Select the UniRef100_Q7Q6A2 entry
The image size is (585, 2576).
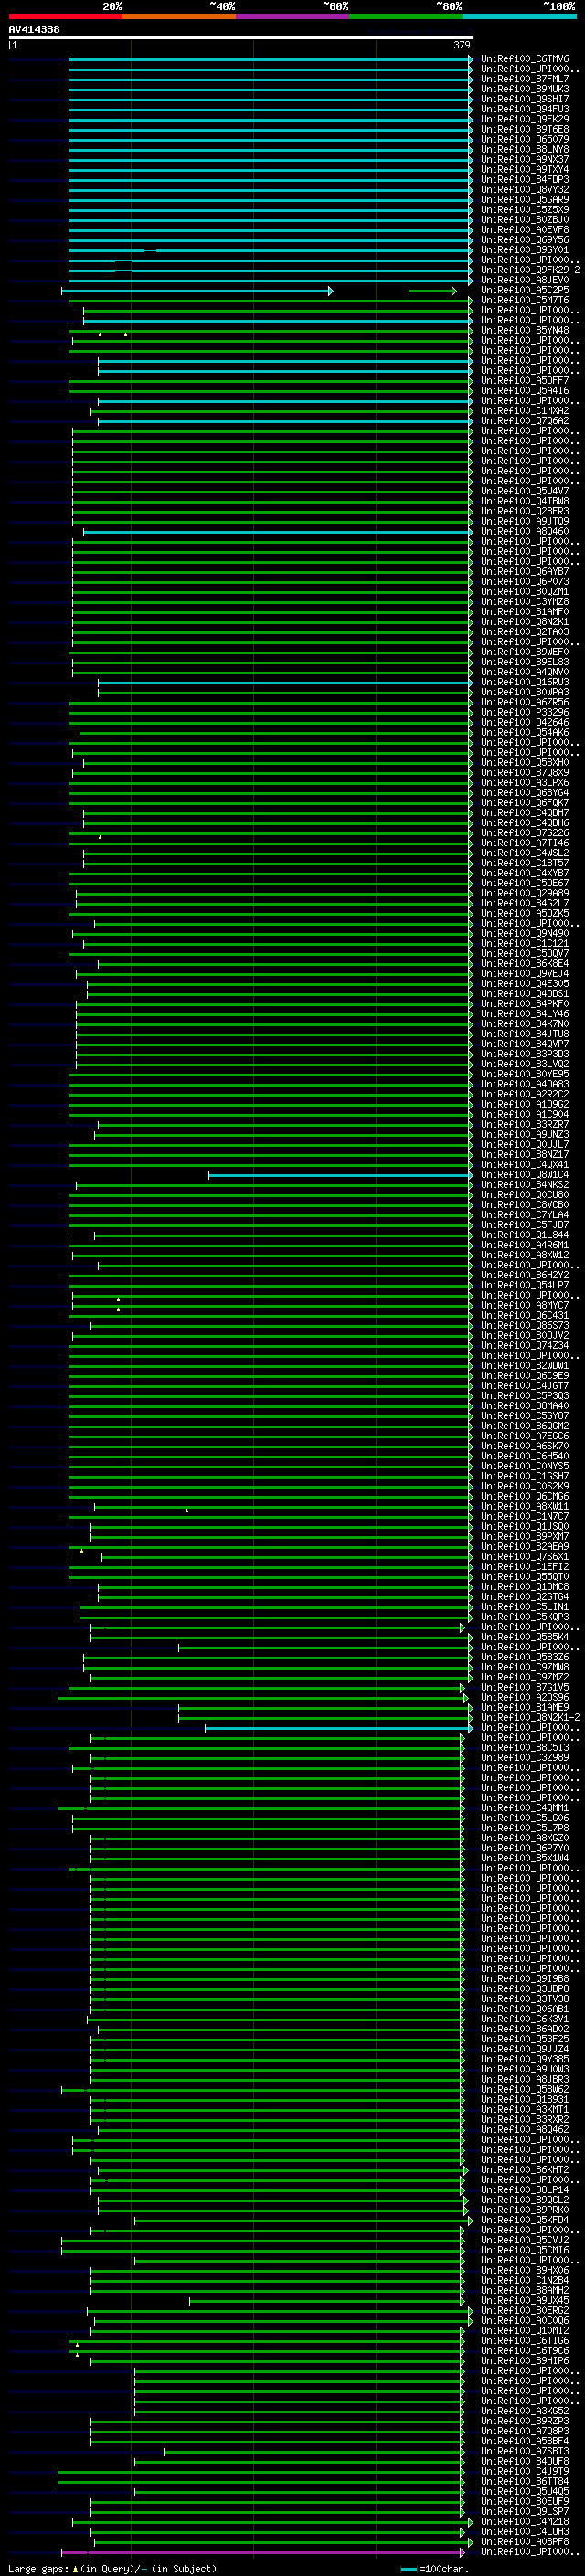tap(524, 421)
